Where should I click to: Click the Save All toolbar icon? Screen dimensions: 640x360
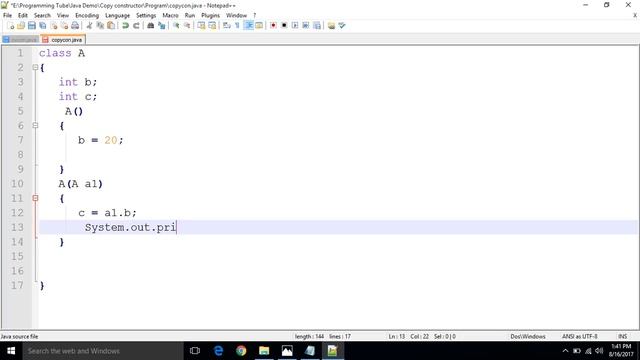point(42,26)
